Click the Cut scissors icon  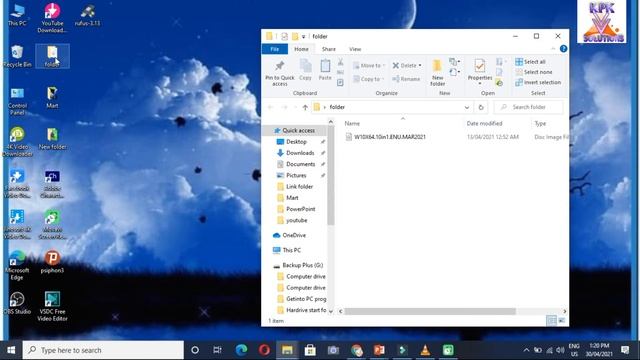[x=340, y=62]
